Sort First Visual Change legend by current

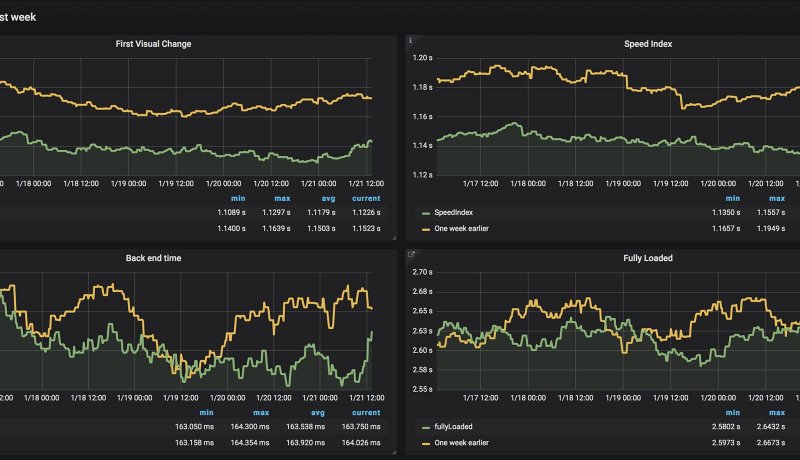point(366,198)
